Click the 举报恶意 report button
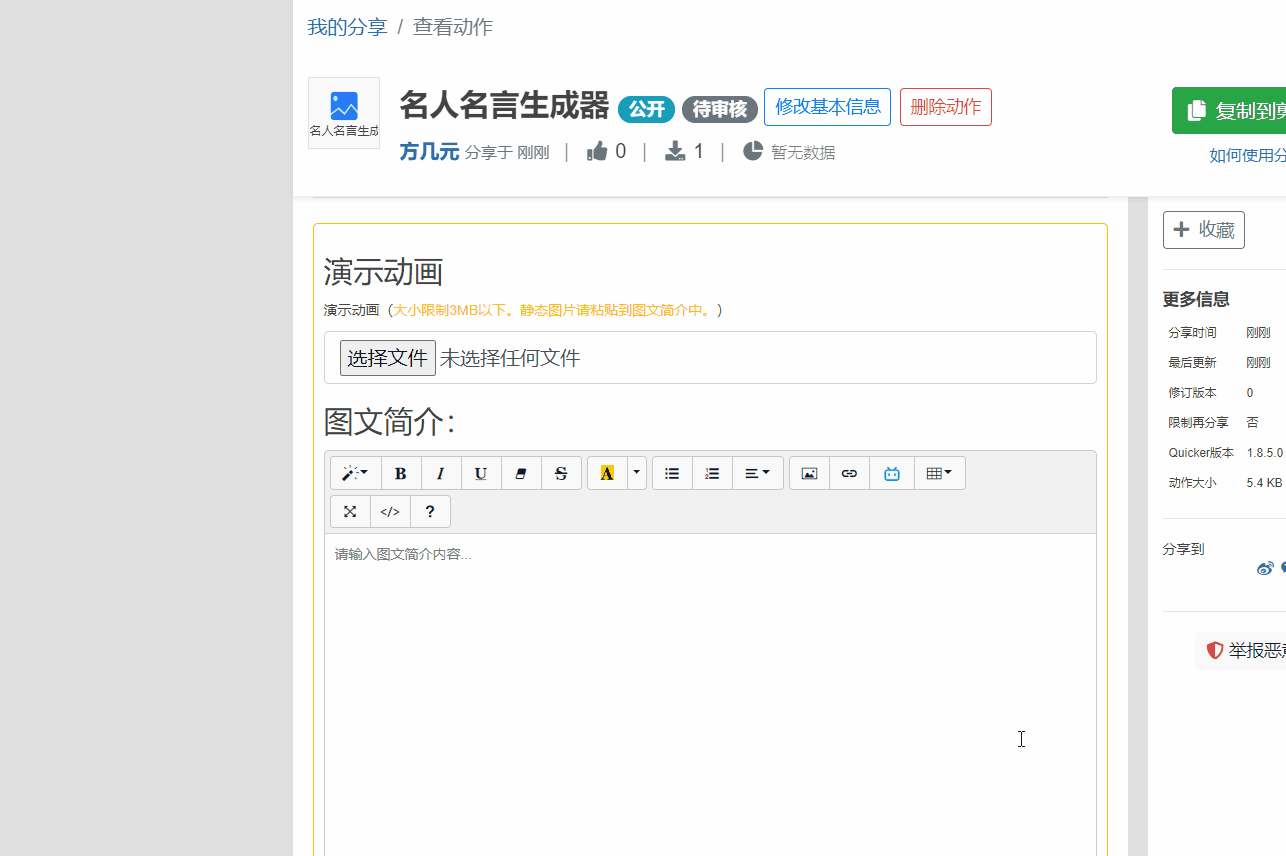Screen dimensions: 1286x856 [x=1241, y=651]
